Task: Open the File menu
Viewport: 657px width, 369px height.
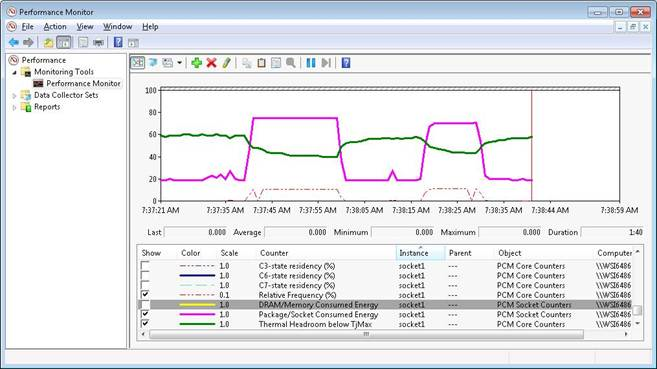Action: (28, 27)
